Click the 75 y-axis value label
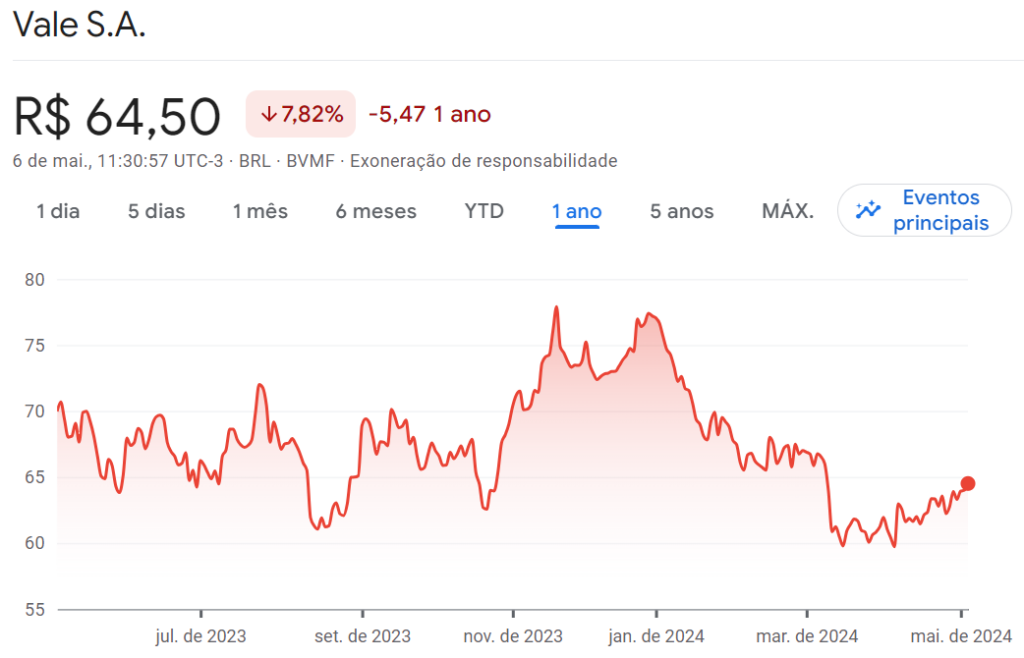 pos(35,346)
